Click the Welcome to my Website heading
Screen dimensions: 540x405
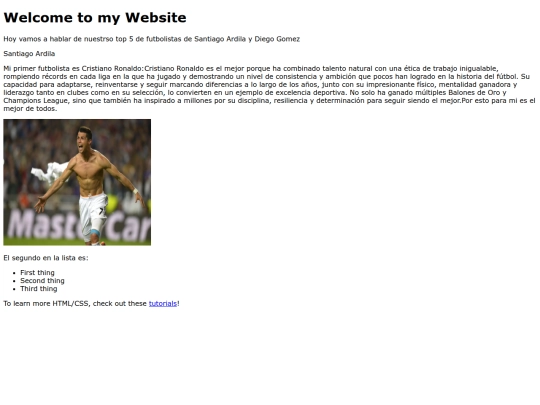pyautogui.click(x=95, y=18)
